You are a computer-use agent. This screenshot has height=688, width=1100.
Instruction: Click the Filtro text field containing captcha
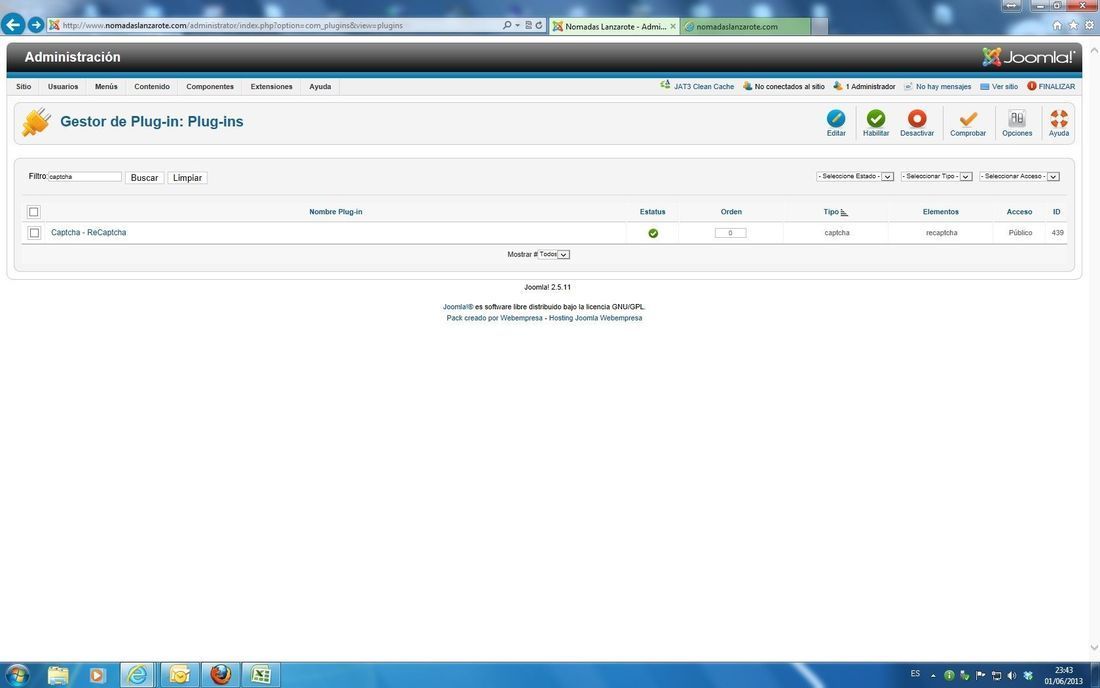click(x=84, y=177)
